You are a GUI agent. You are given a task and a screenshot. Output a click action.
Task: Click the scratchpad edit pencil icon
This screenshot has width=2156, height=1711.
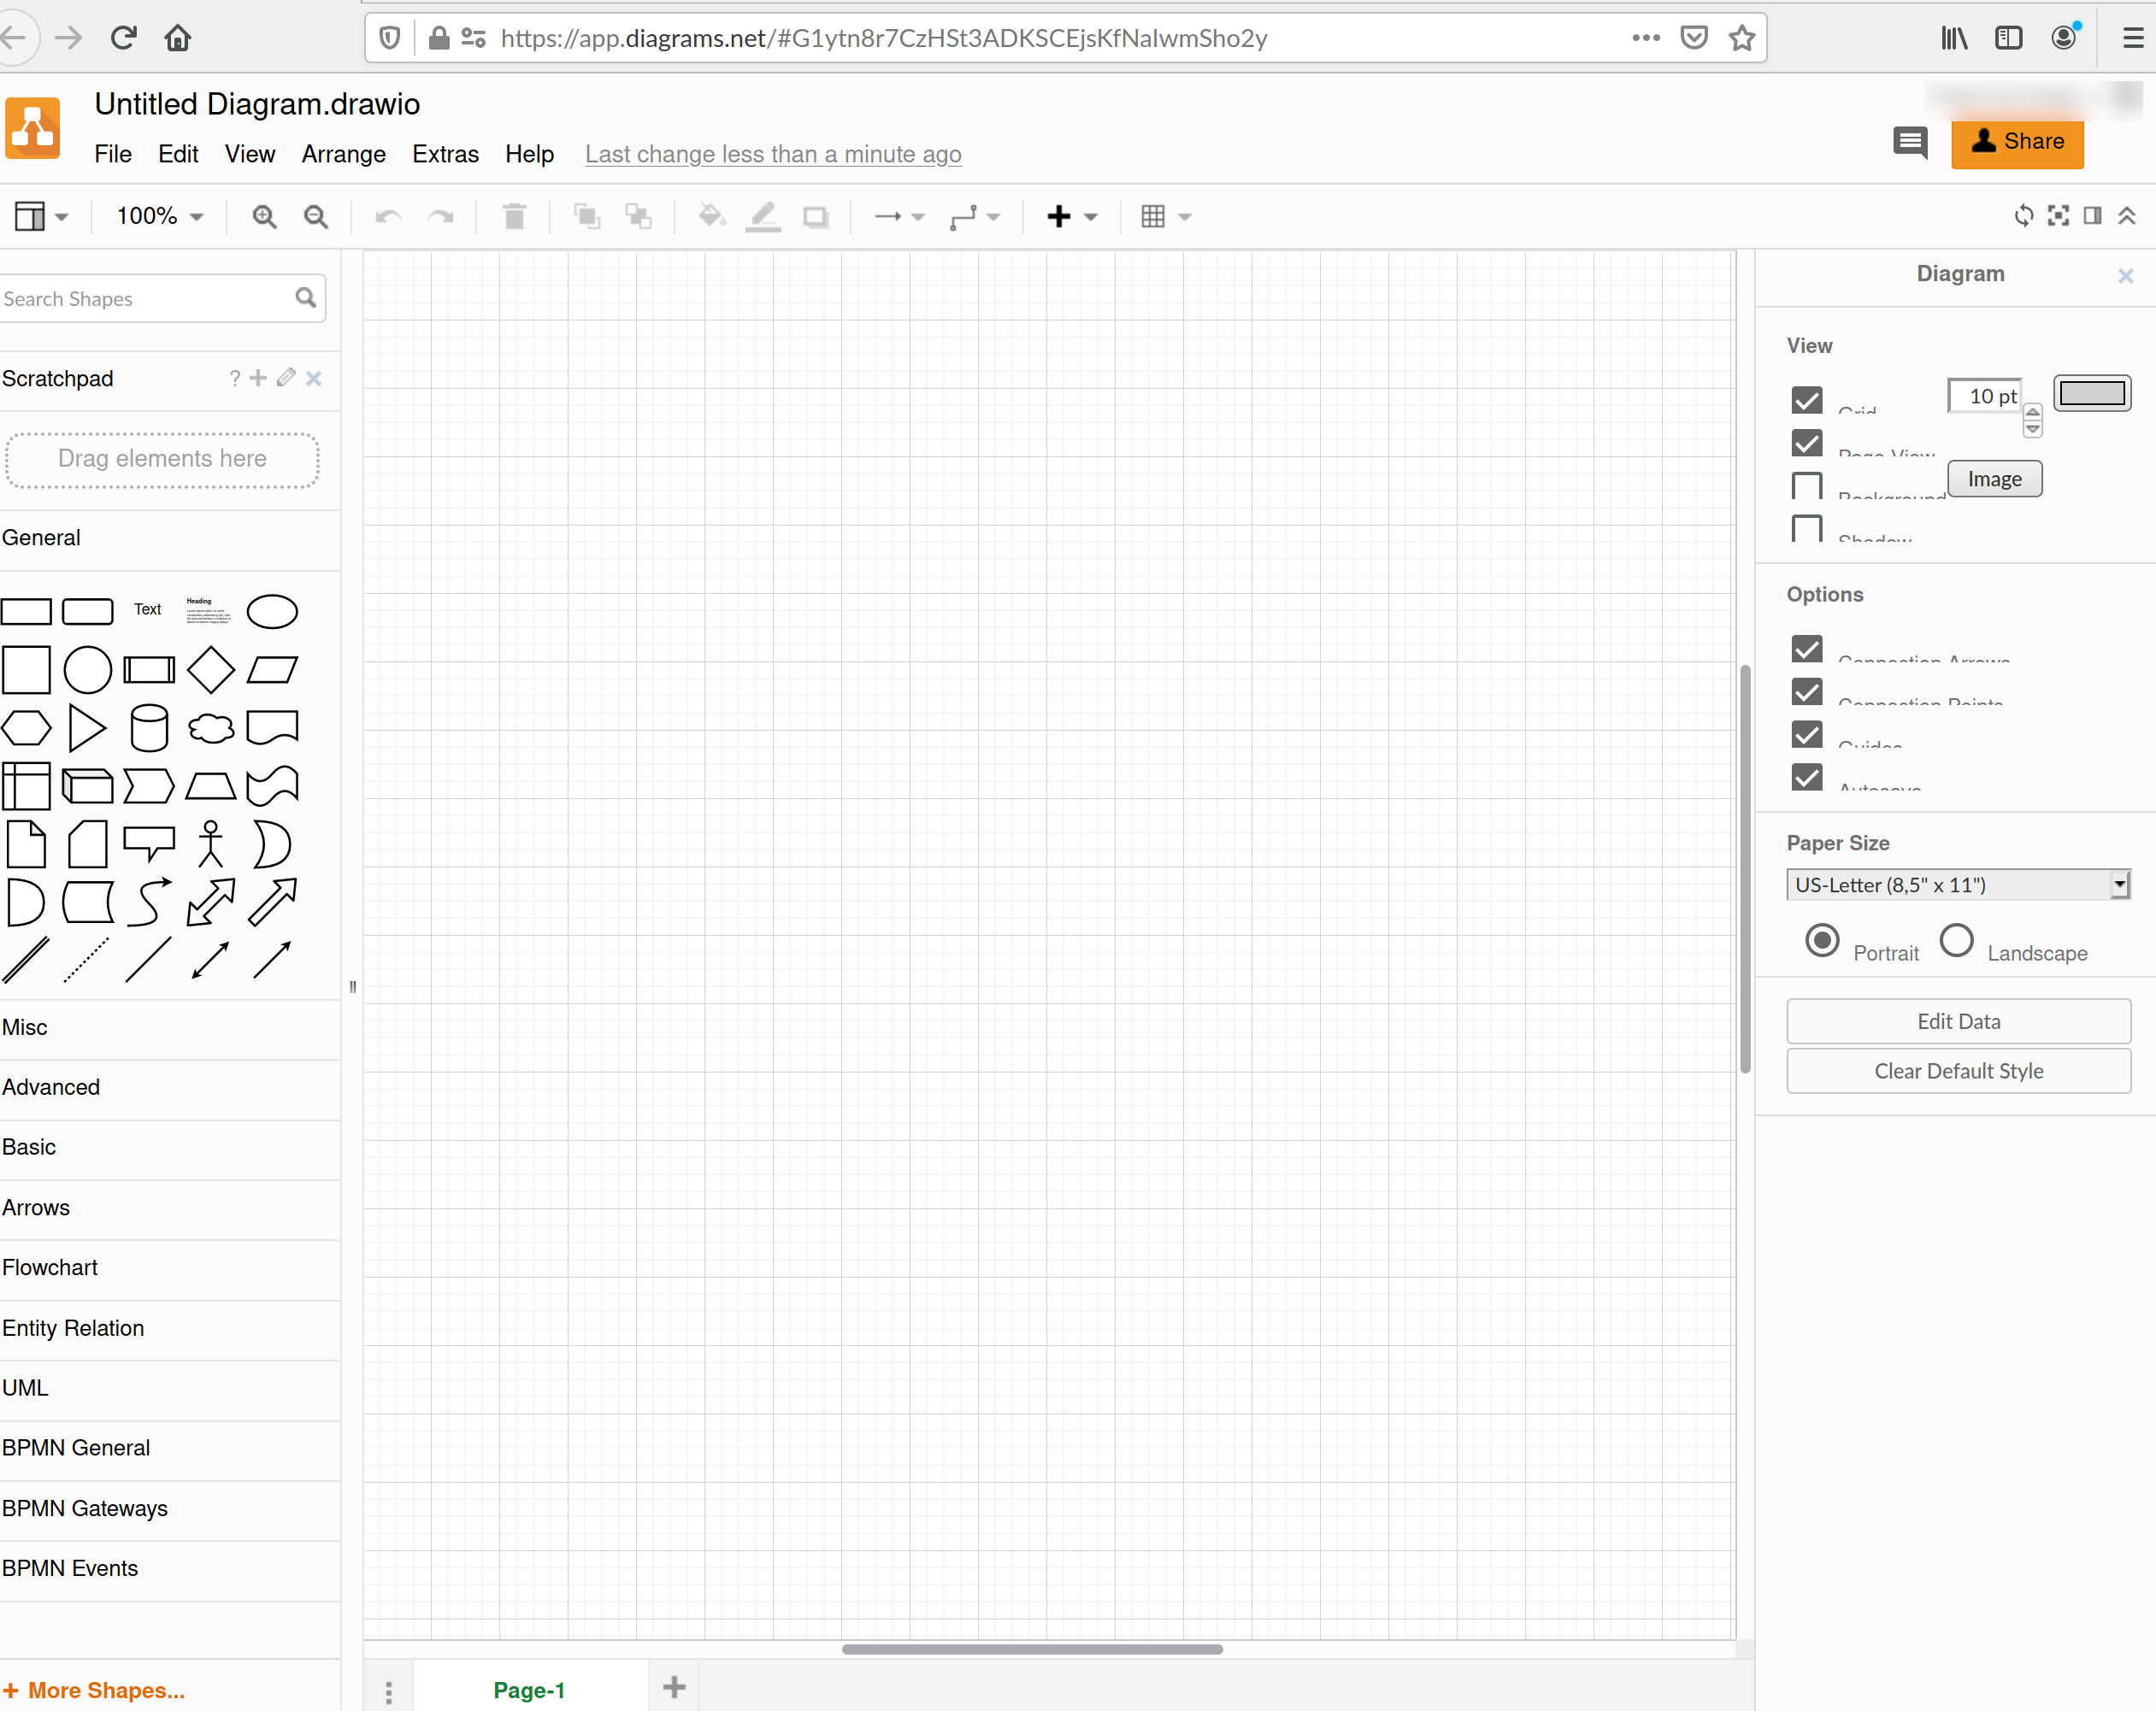[x=286, y=377]
